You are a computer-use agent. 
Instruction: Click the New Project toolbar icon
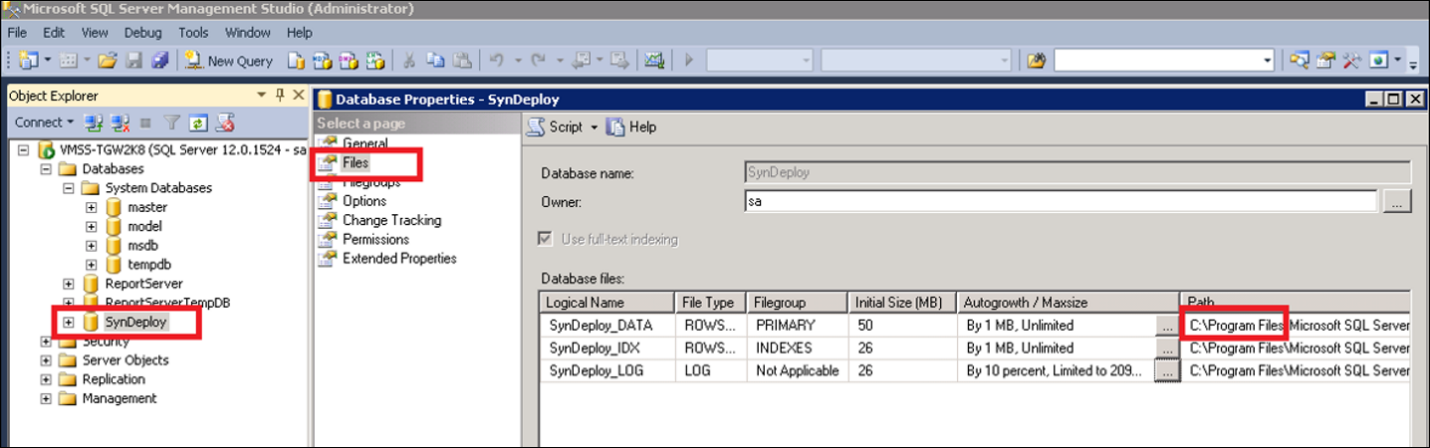(27, 60)
